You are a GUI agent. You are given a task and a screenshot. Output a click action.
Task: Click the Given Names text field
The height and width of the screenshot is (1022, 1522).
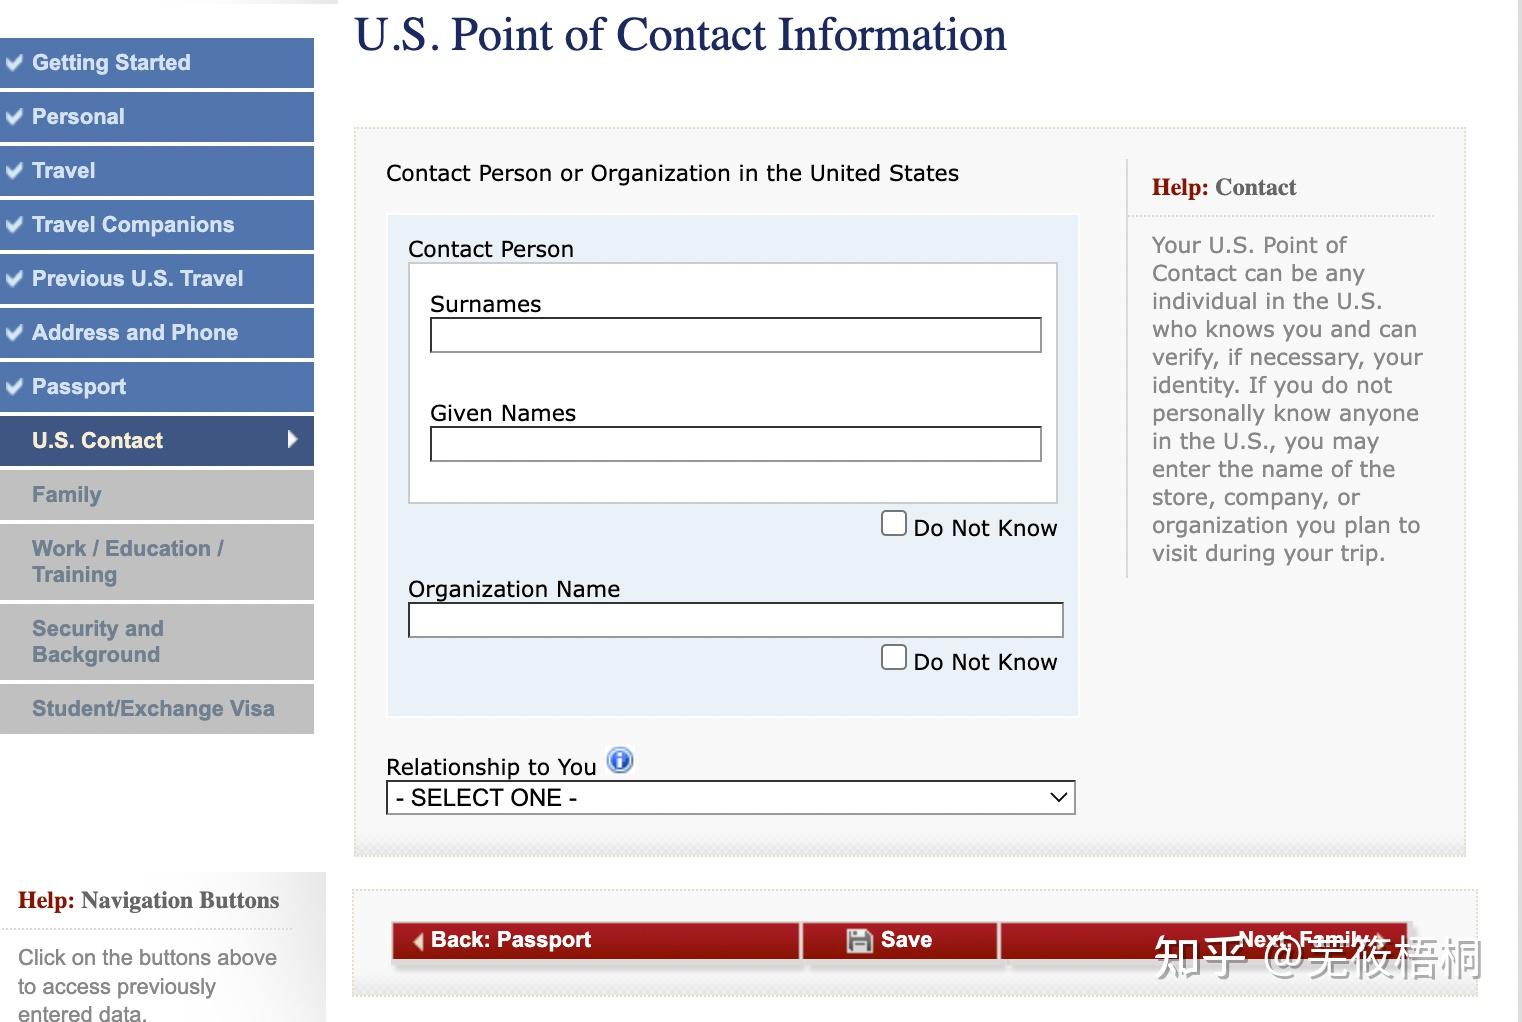pos(735,444)
